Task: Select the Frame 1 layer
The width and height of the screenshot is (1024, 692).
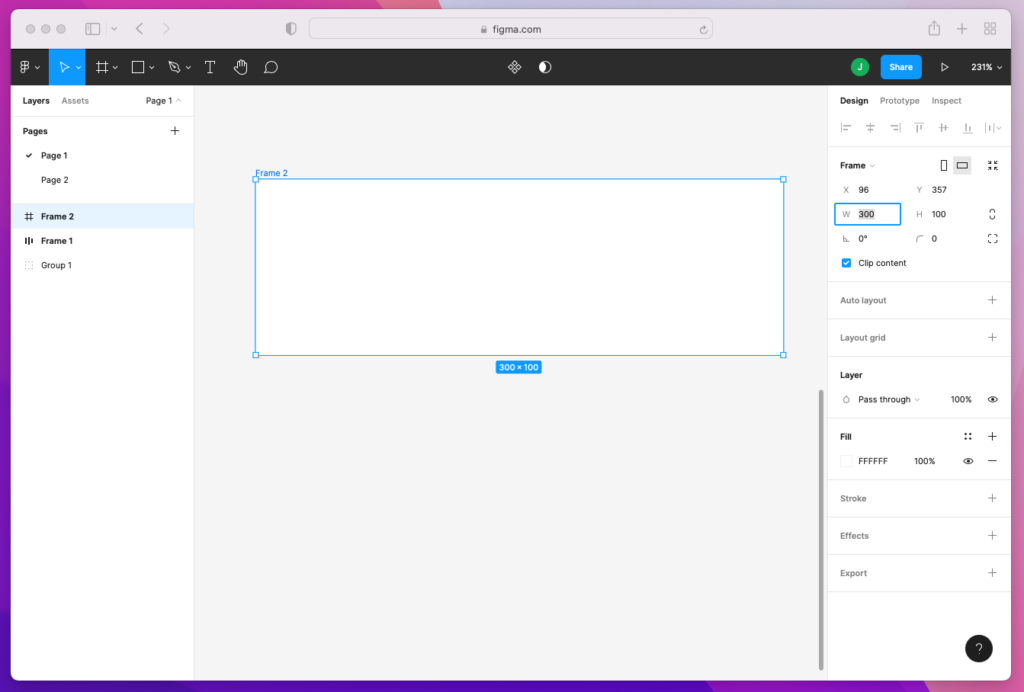Action: [x=102, y=241]
